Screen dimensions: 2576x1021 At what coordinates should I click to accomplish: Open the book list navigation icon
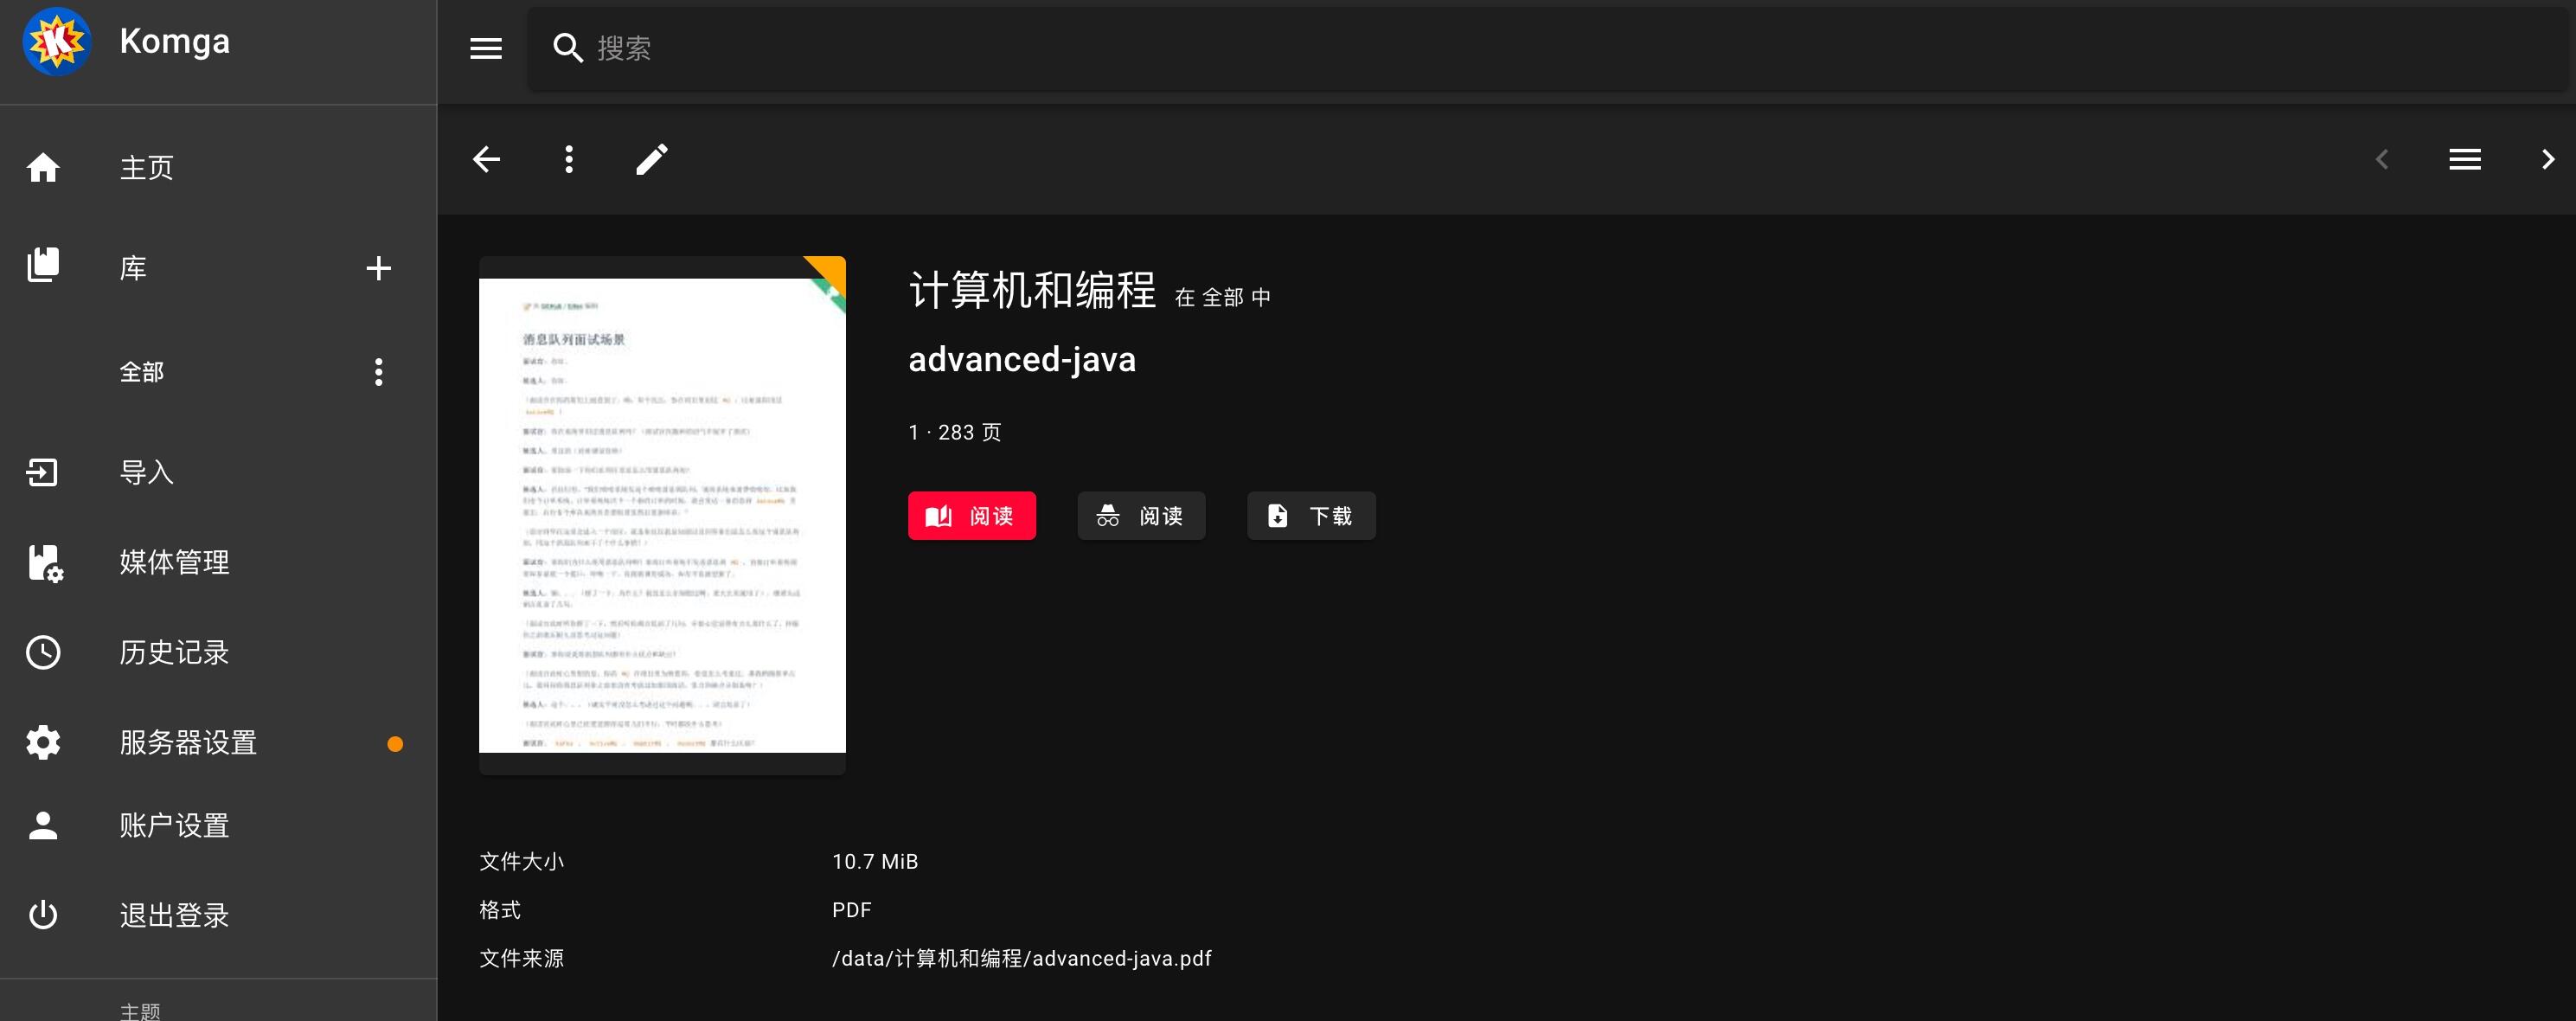(x=2465, y=159)
